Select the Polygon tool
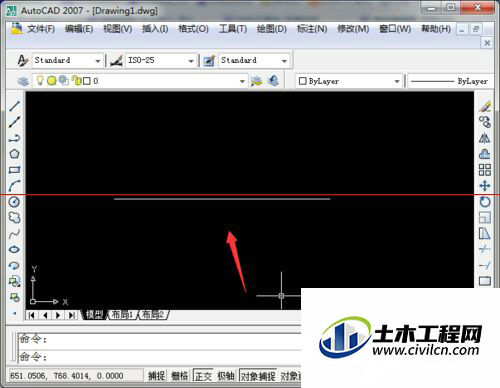Viewport: 500px width, 388px height. coord(14,154)
